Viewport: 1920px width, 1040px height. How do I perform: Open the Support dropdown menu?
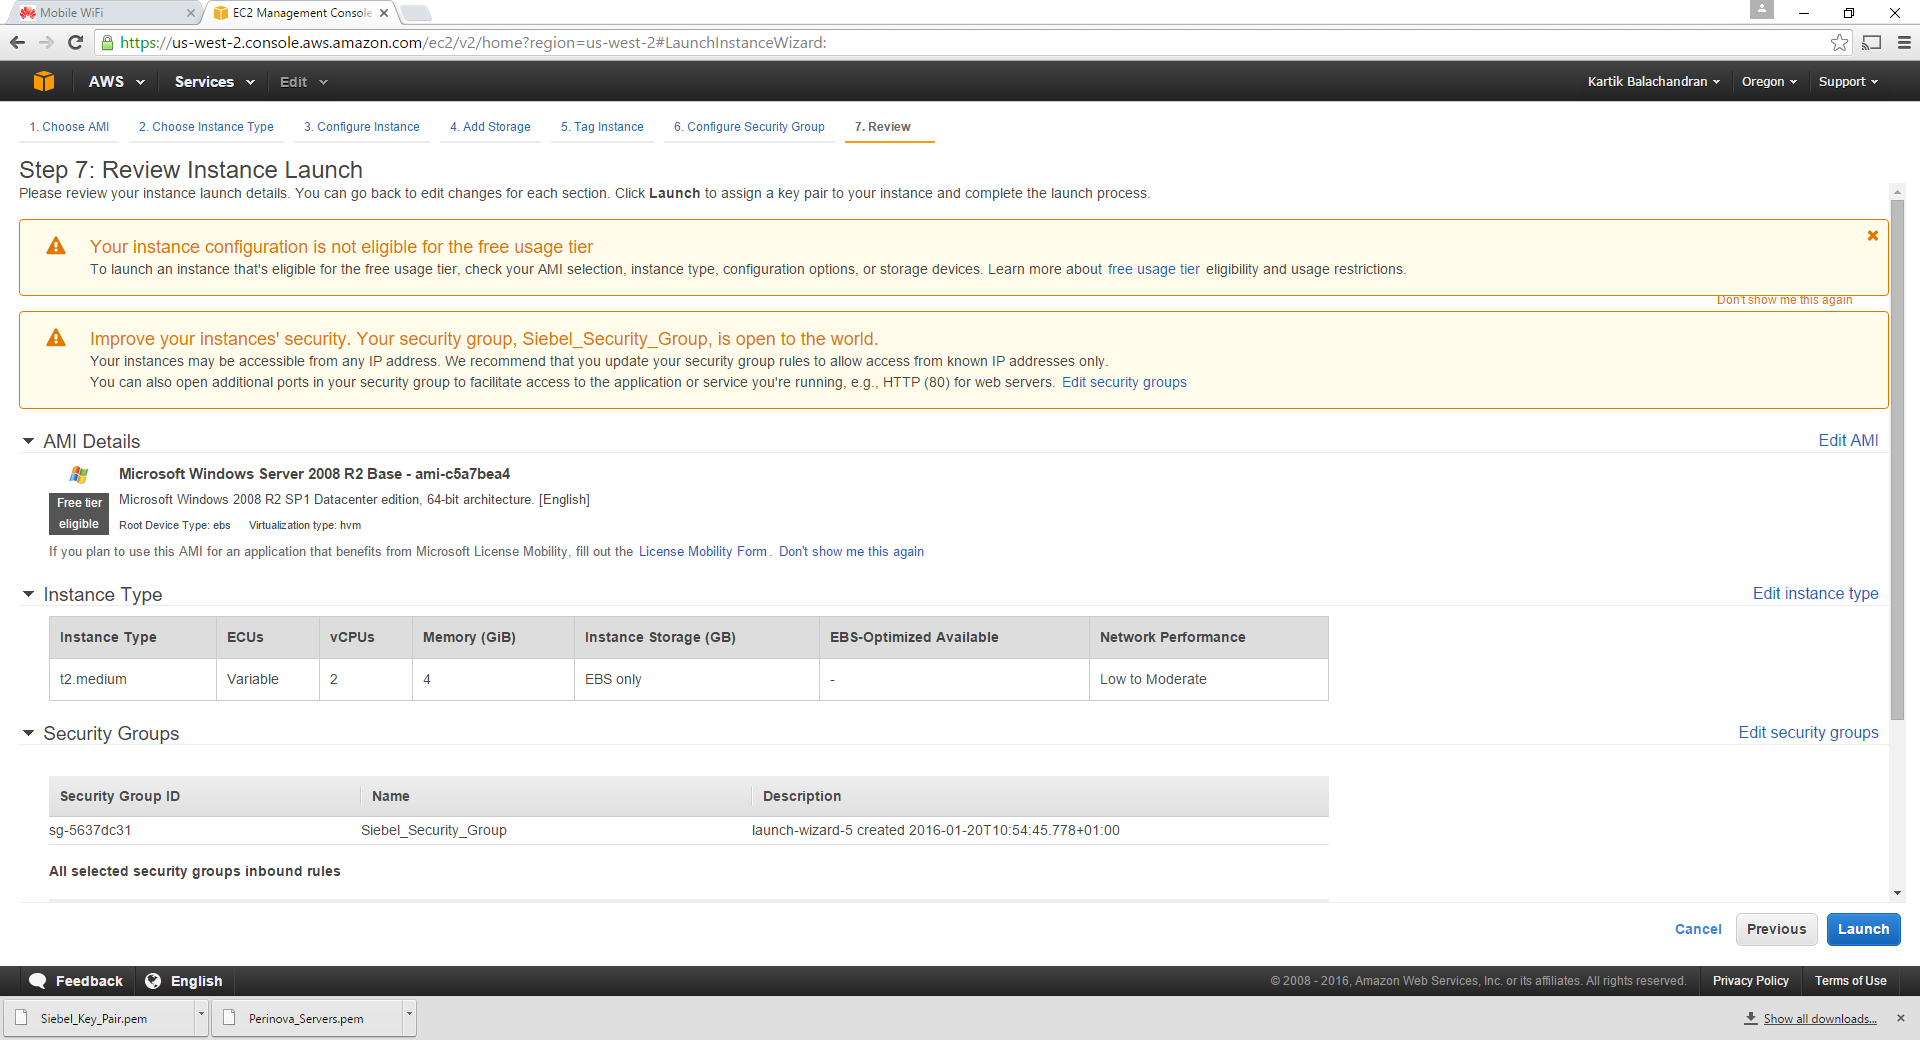(1848, 82)
